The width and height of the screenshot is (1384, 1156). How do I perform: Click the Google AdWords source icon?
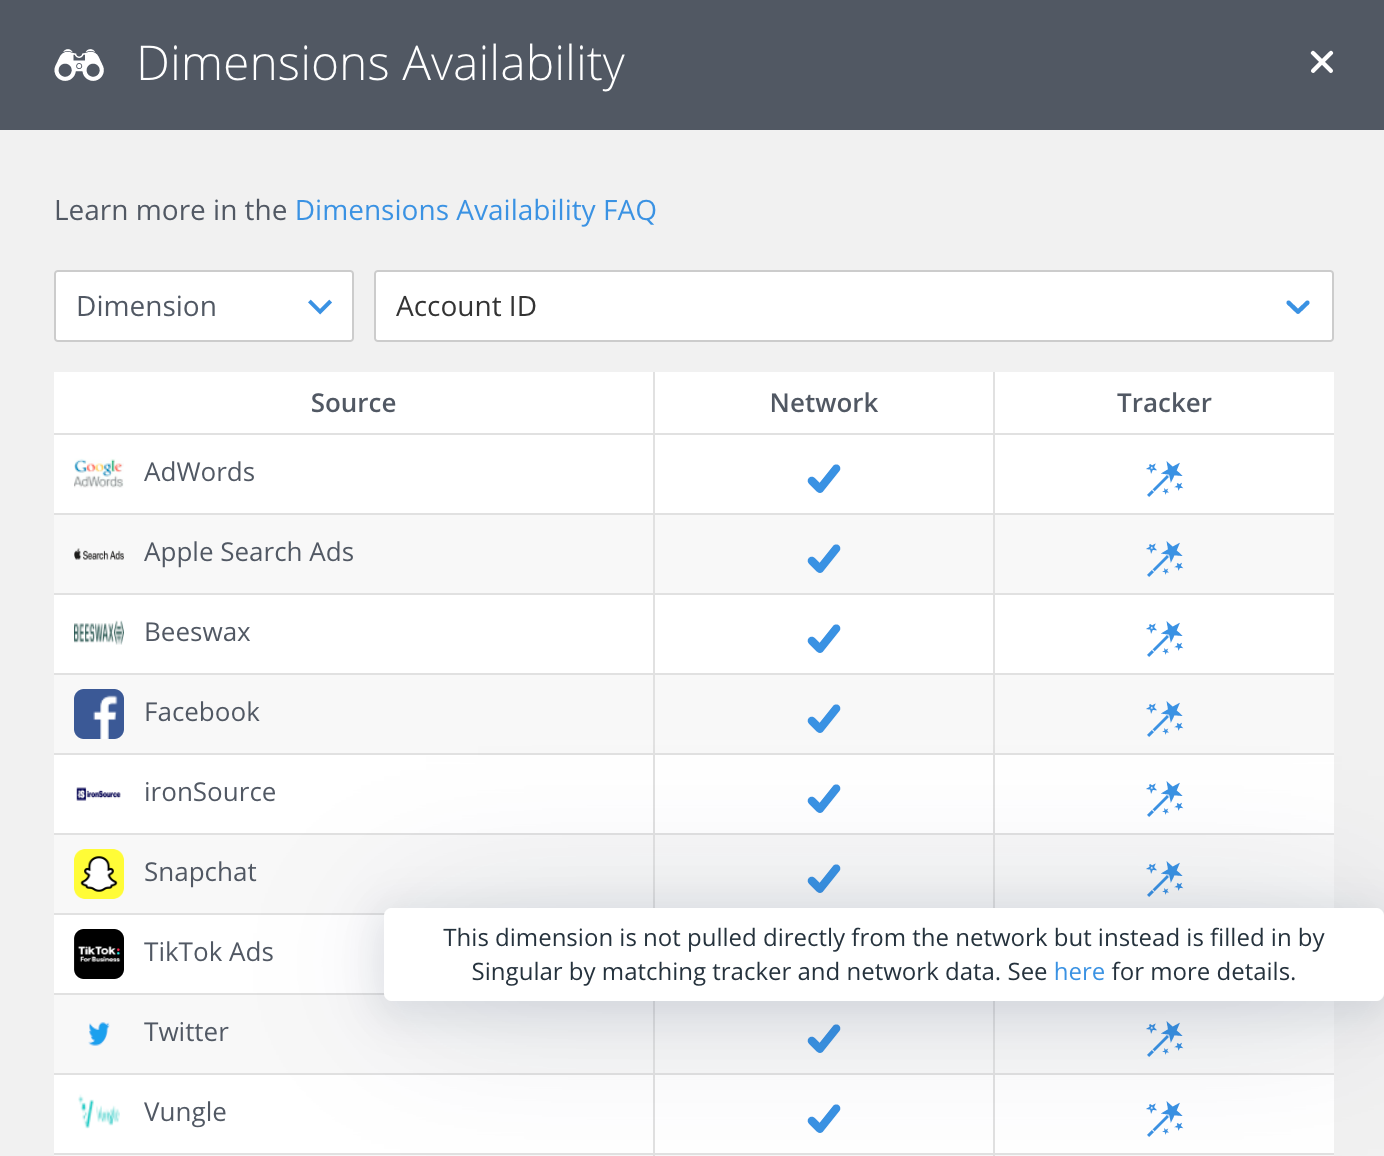click(x=98, y=472)
